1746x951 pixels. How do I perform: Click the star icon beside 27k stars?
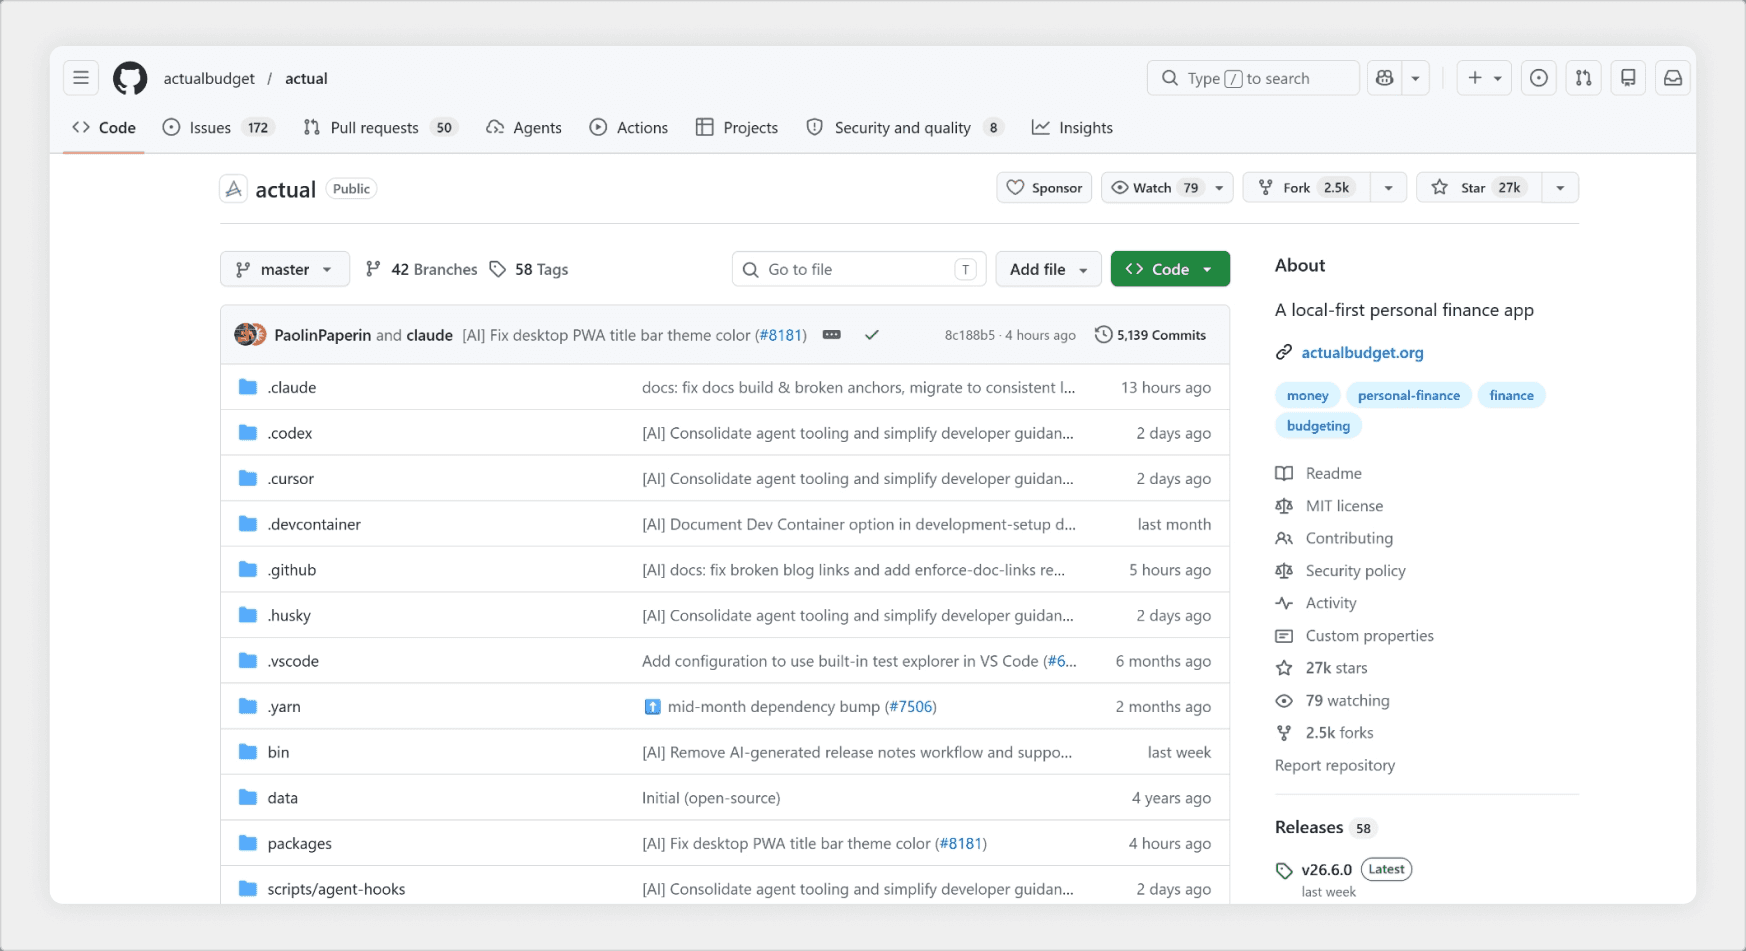tap(1284, 668)
